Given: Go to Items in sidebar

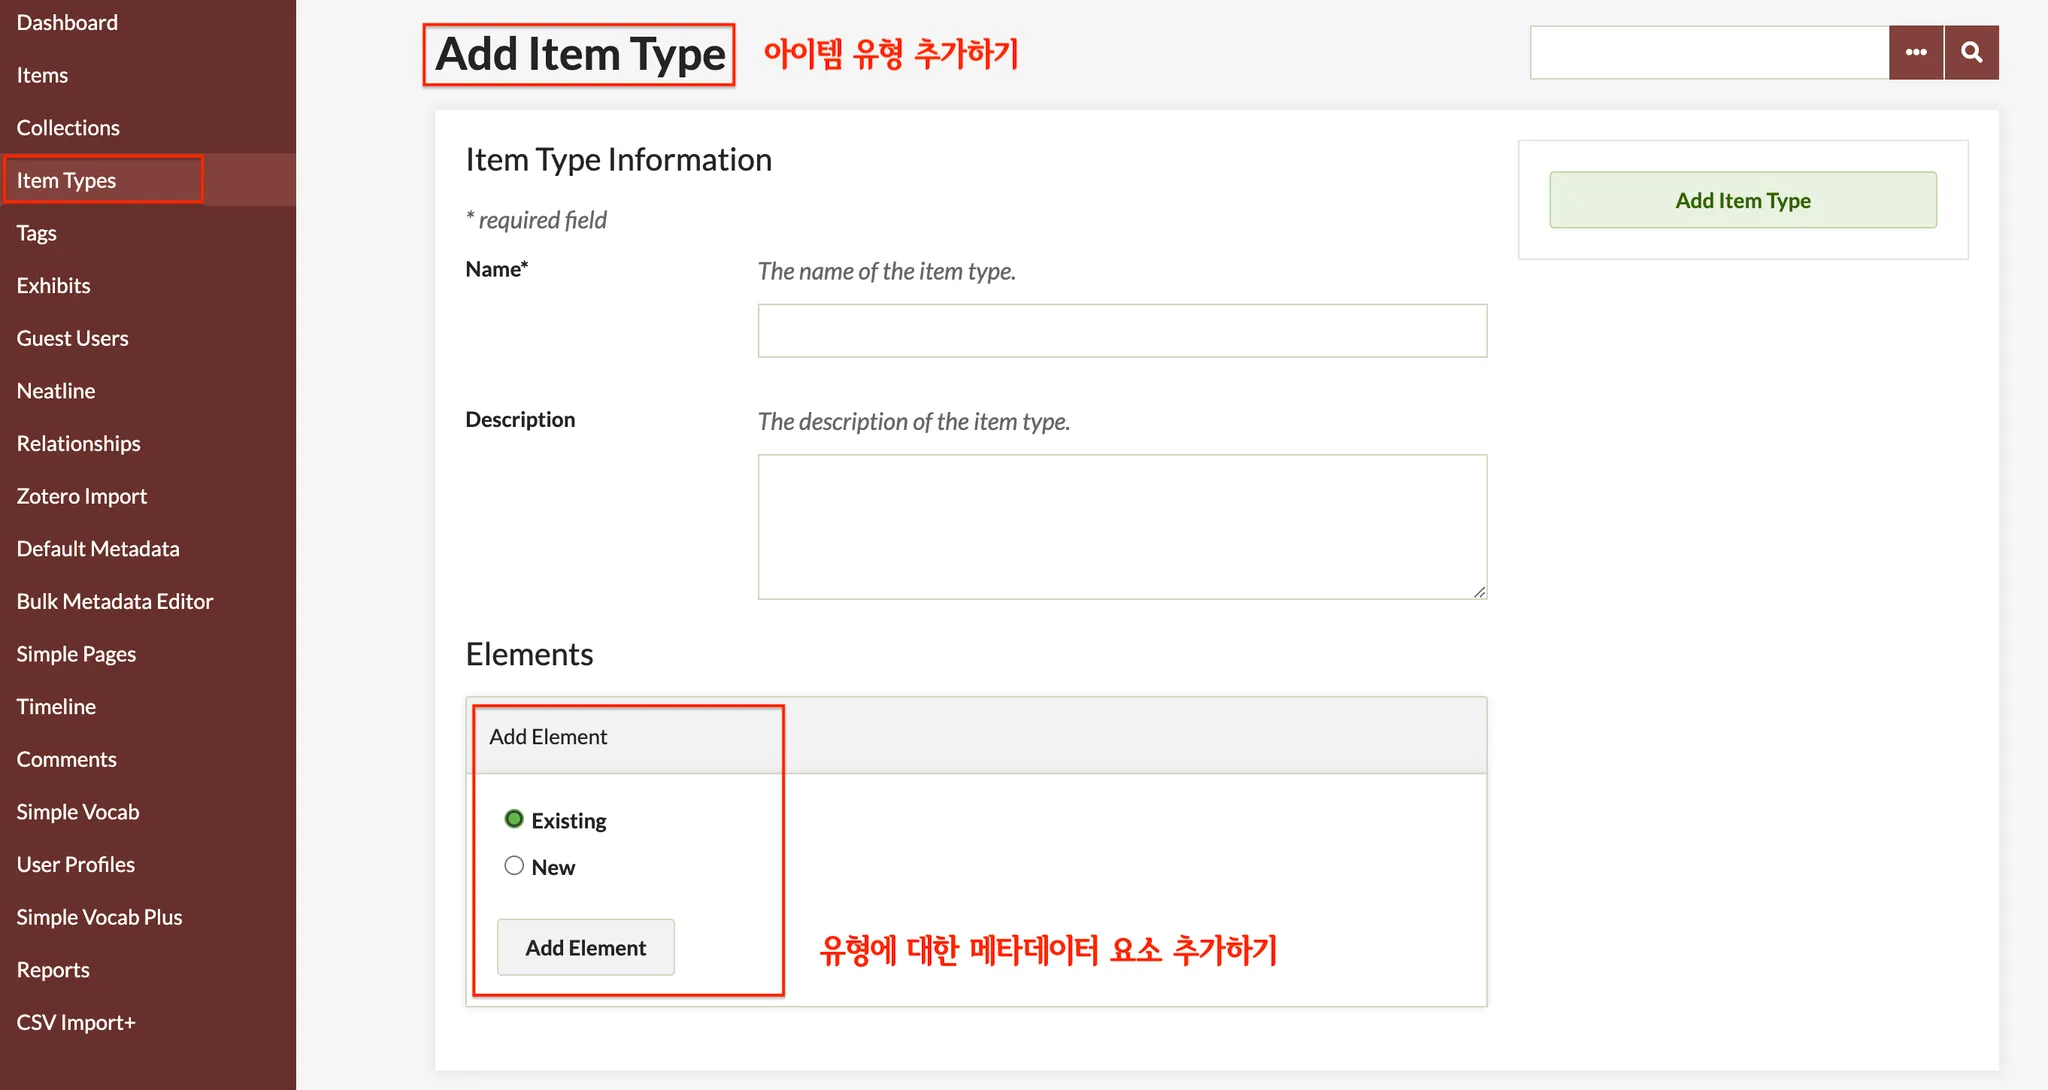Looking at the screenshot, I should (x=42, y=75).
